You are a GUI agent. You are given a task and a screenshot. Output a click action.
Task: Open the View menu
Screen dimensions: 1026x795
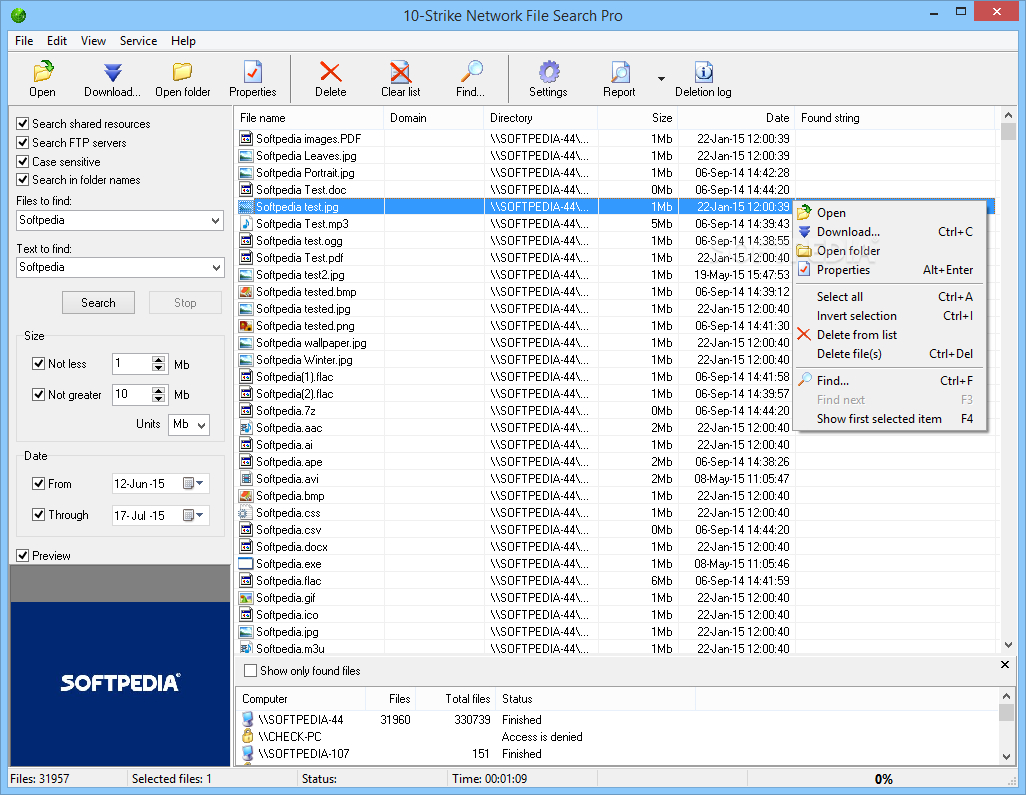click(x=94, y=41)
